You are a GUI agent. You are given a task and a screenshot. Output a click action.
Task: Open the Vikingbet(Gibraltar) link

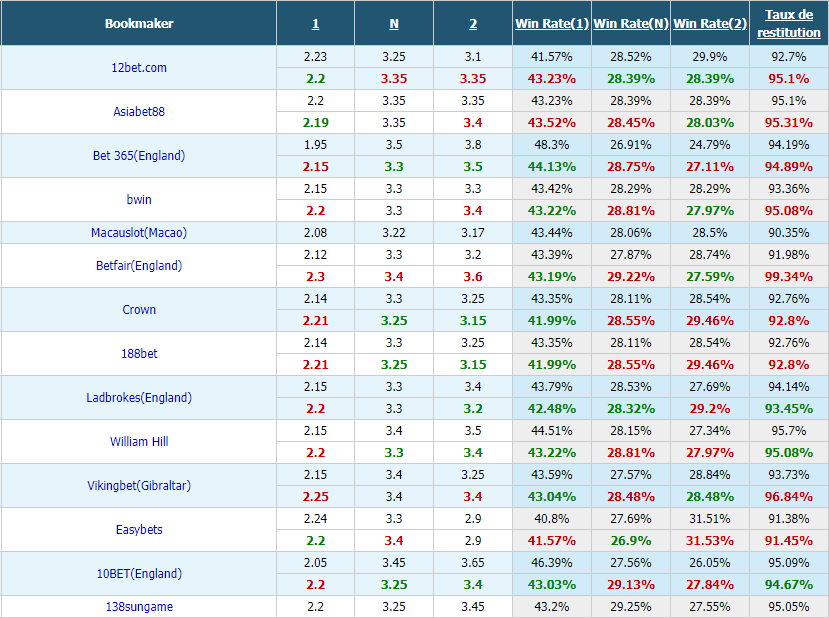click(x=139, y=485)
